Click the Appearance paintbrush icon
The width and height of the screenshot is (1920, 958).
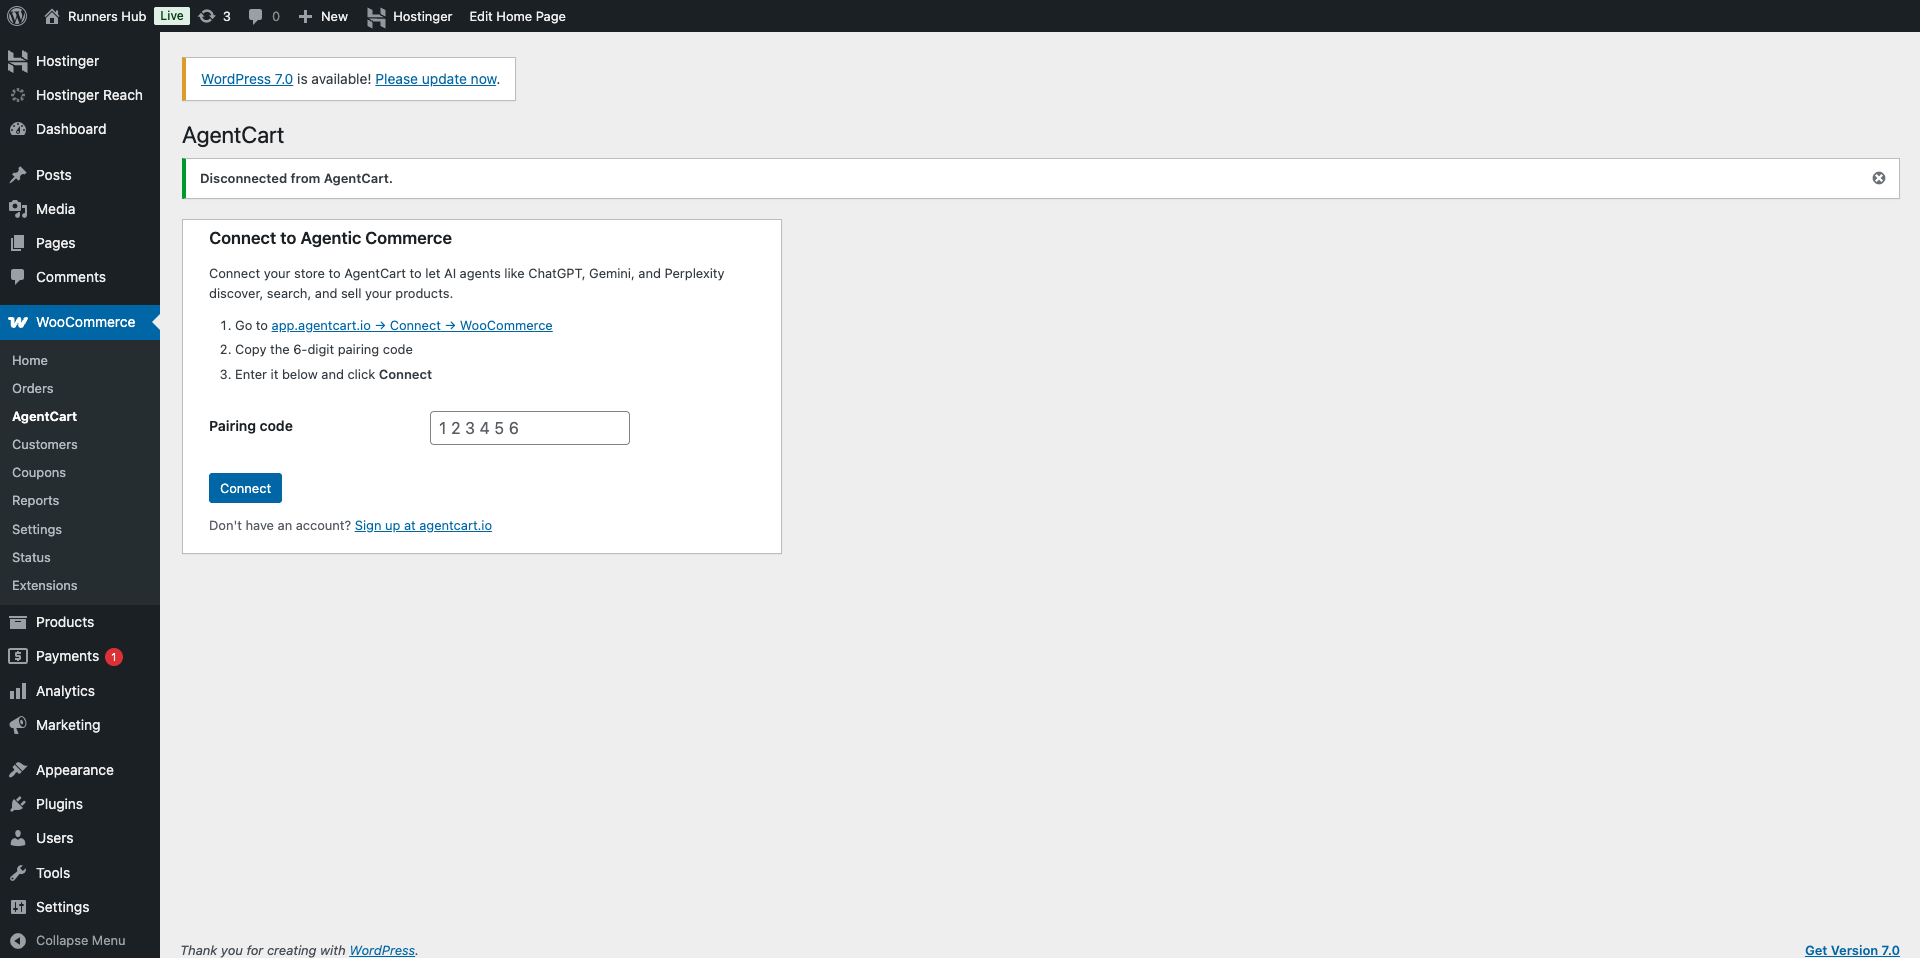point(18,770)
